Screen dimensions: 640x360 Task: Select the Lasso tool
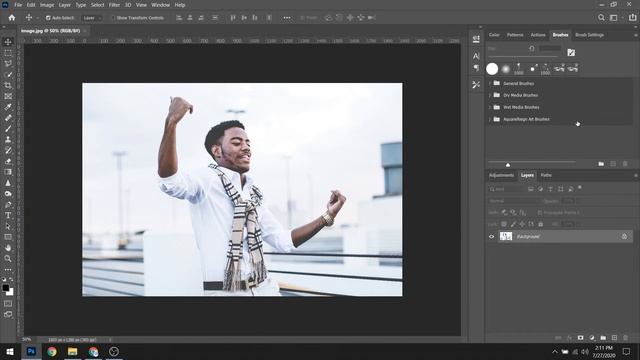point(8,64)
